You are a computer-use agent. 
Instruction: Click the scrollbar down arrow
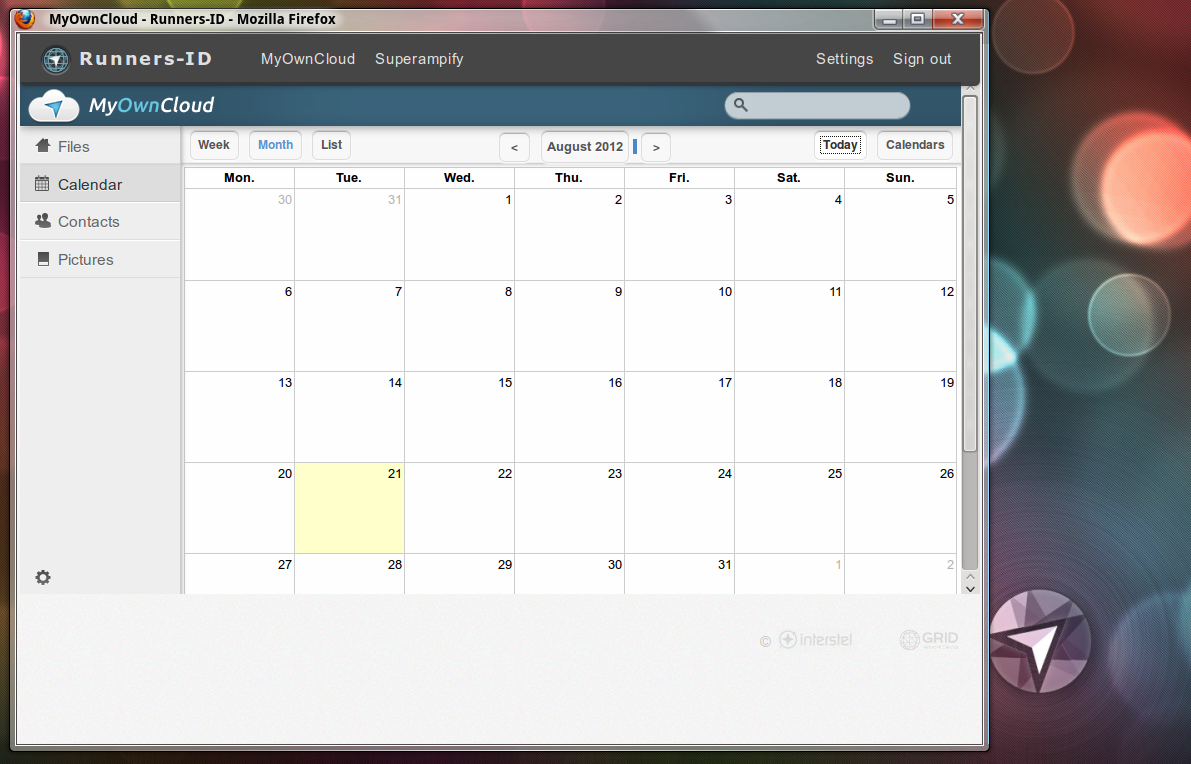coord(970,588)
